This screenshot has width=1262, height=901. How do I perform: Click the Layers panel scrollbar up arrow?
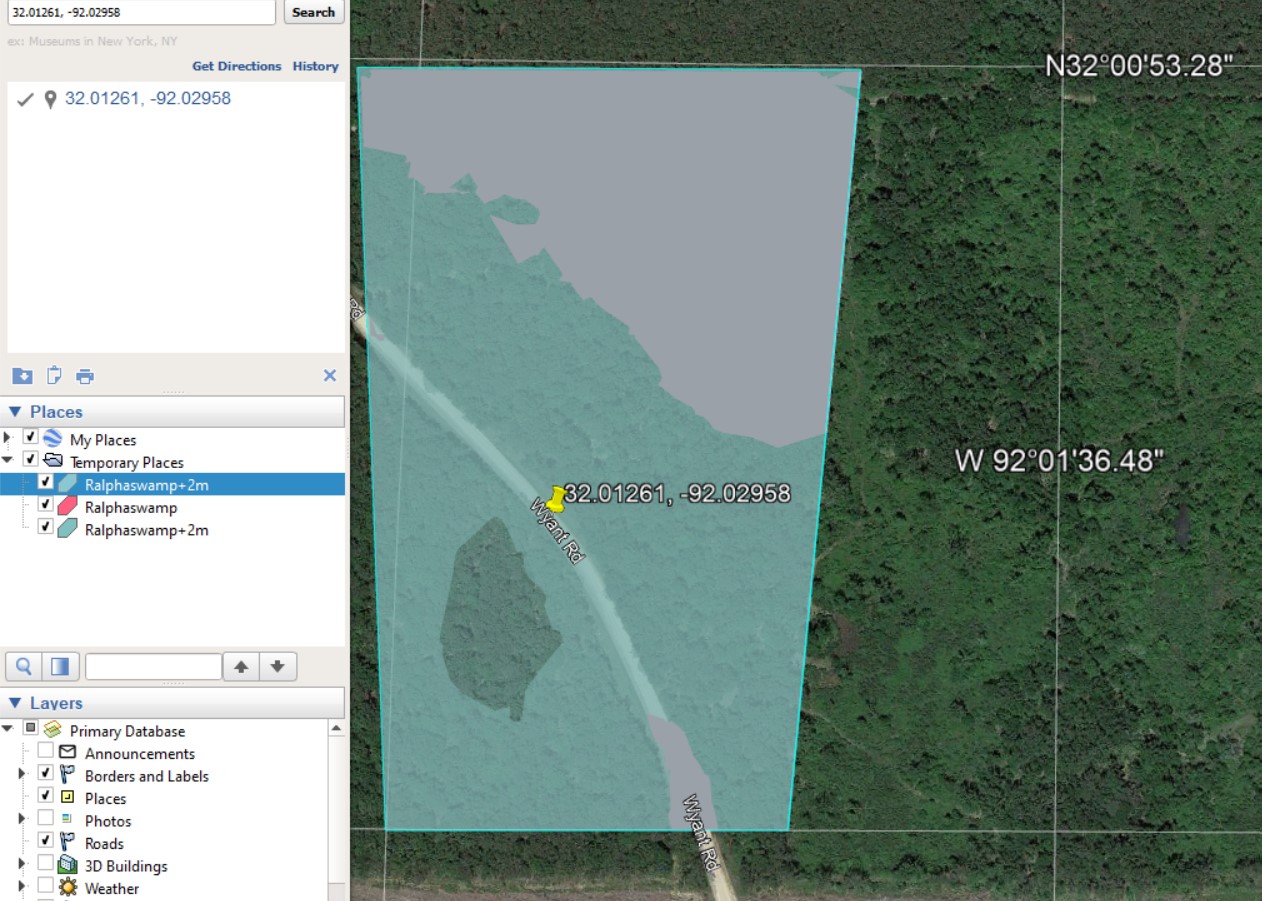[x=336, y=728]
